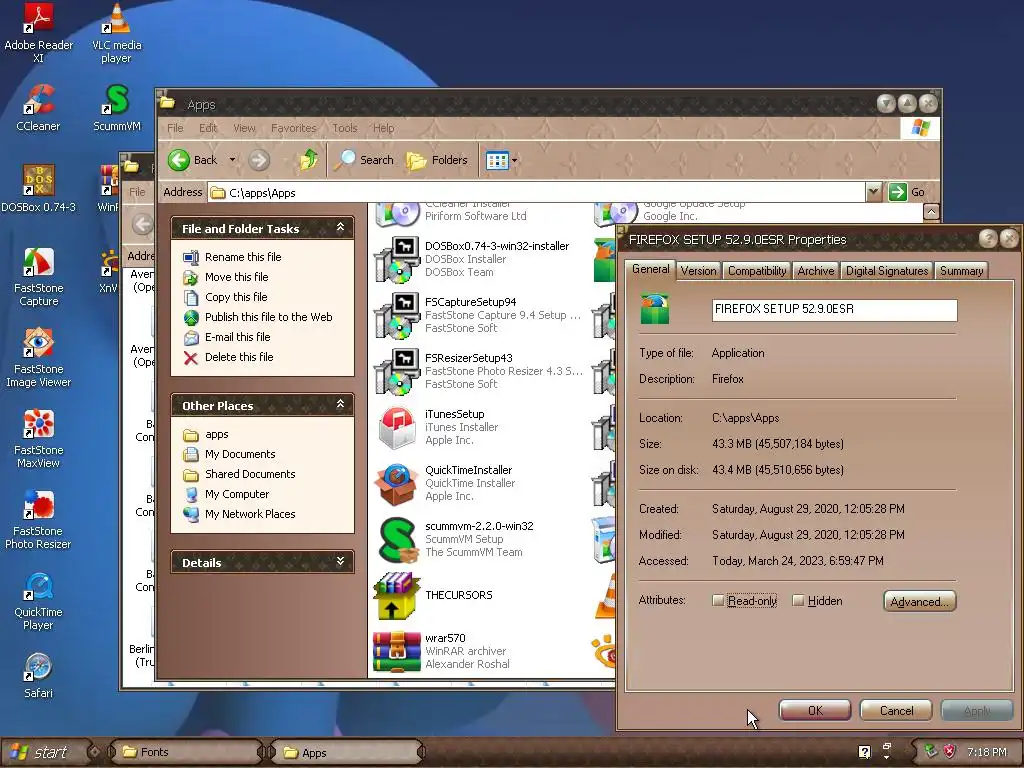Image resolution: width=1024 pixels, height=768 pixels.
Task: Expand the Details panel
Action: pyautogui.click(x=340, y=562)
